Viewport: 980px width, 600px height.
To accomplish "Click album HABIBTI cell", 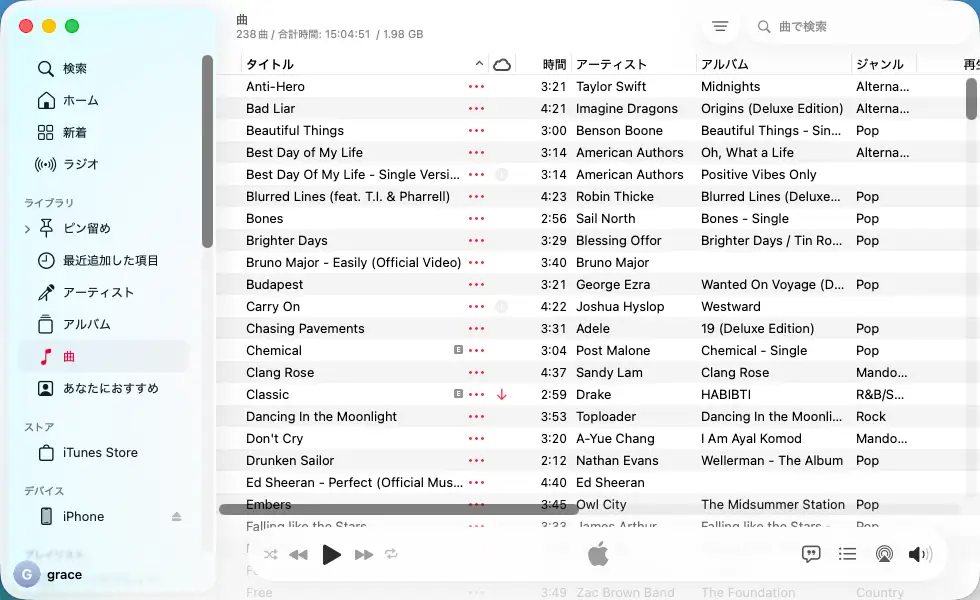I will tap(726, 394).
